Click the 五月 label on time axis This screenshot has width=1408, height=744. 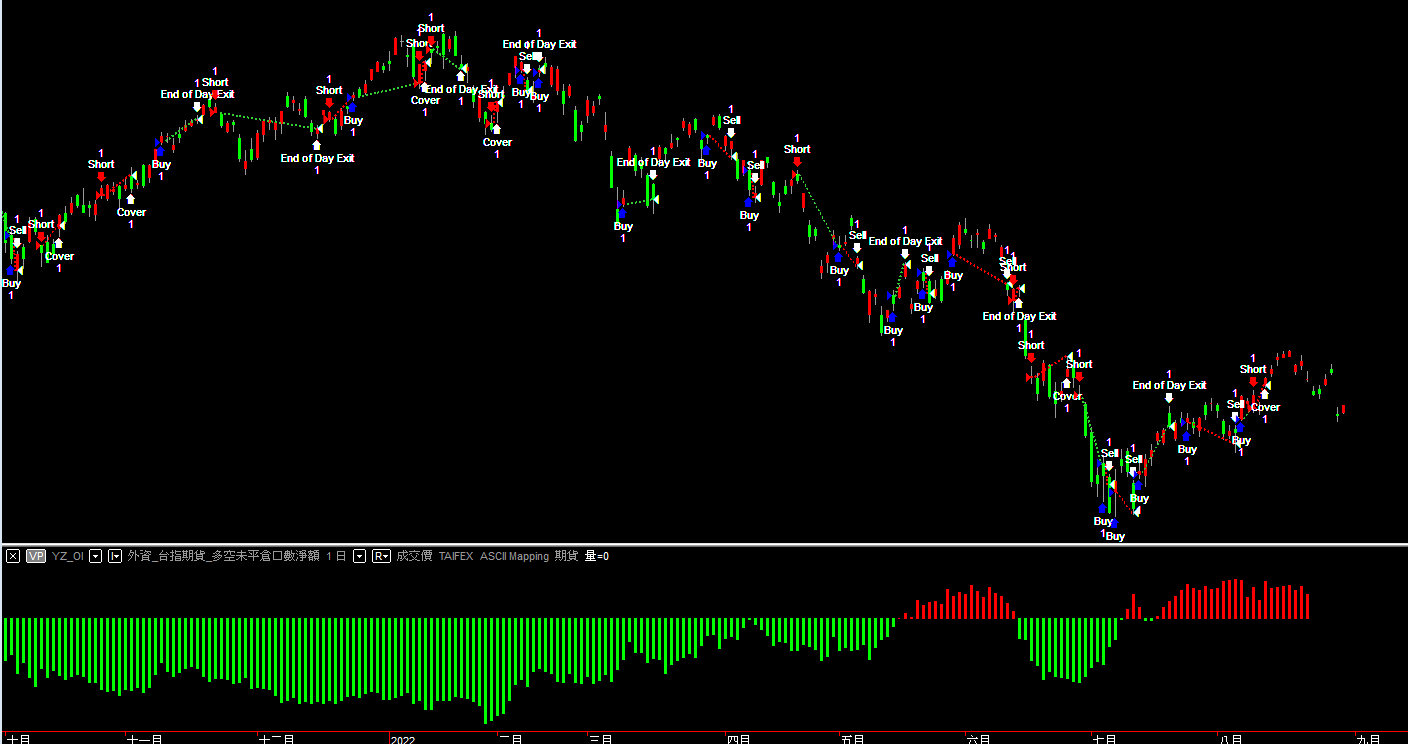click(853, 739)
